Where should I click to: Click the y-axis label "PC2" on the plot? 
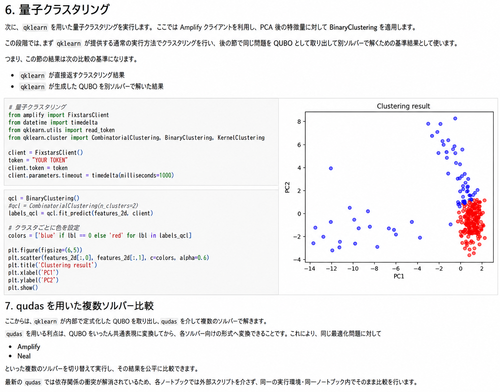tap(287, 187)
